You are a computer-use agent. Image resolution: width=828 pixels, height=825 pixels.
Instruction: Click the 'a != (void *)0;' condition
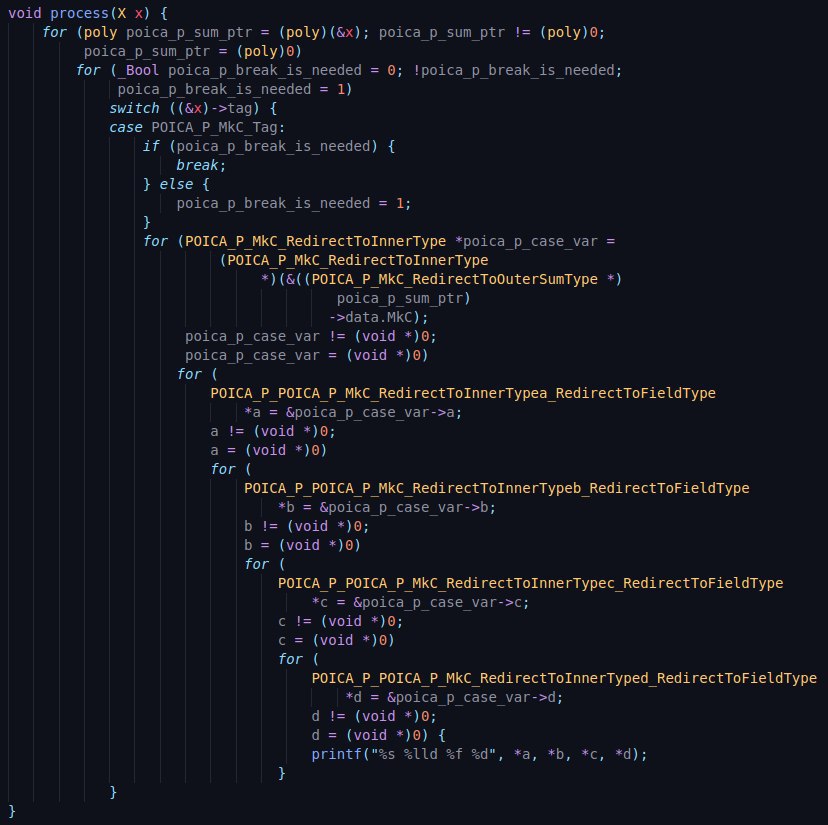tap(273, 432)
